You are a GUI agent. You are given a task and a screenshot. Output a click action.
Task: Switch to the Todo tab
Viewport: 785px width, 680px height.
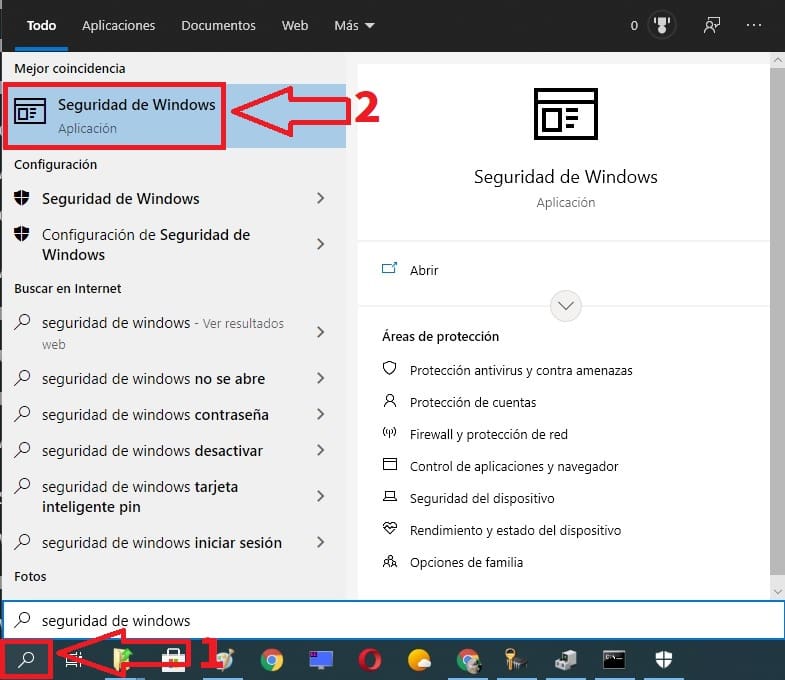(41, 26)
